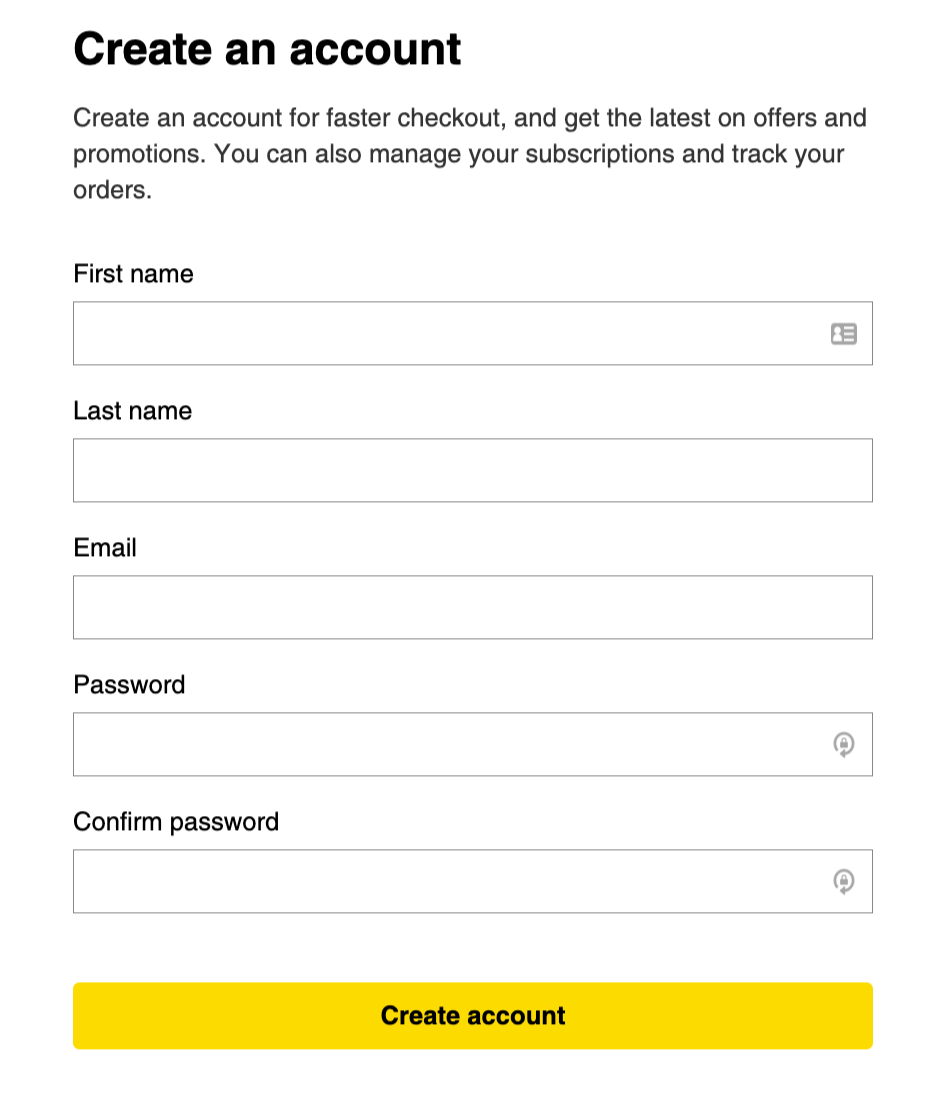Click the Last name label
Screen dimensions: 942x1096
click(133, 410)
